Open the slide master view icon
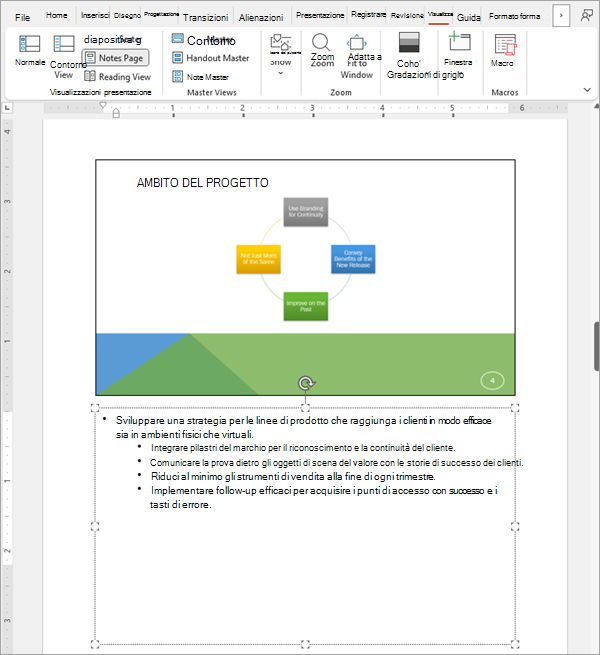600x655 pixels. coord(178,38)
